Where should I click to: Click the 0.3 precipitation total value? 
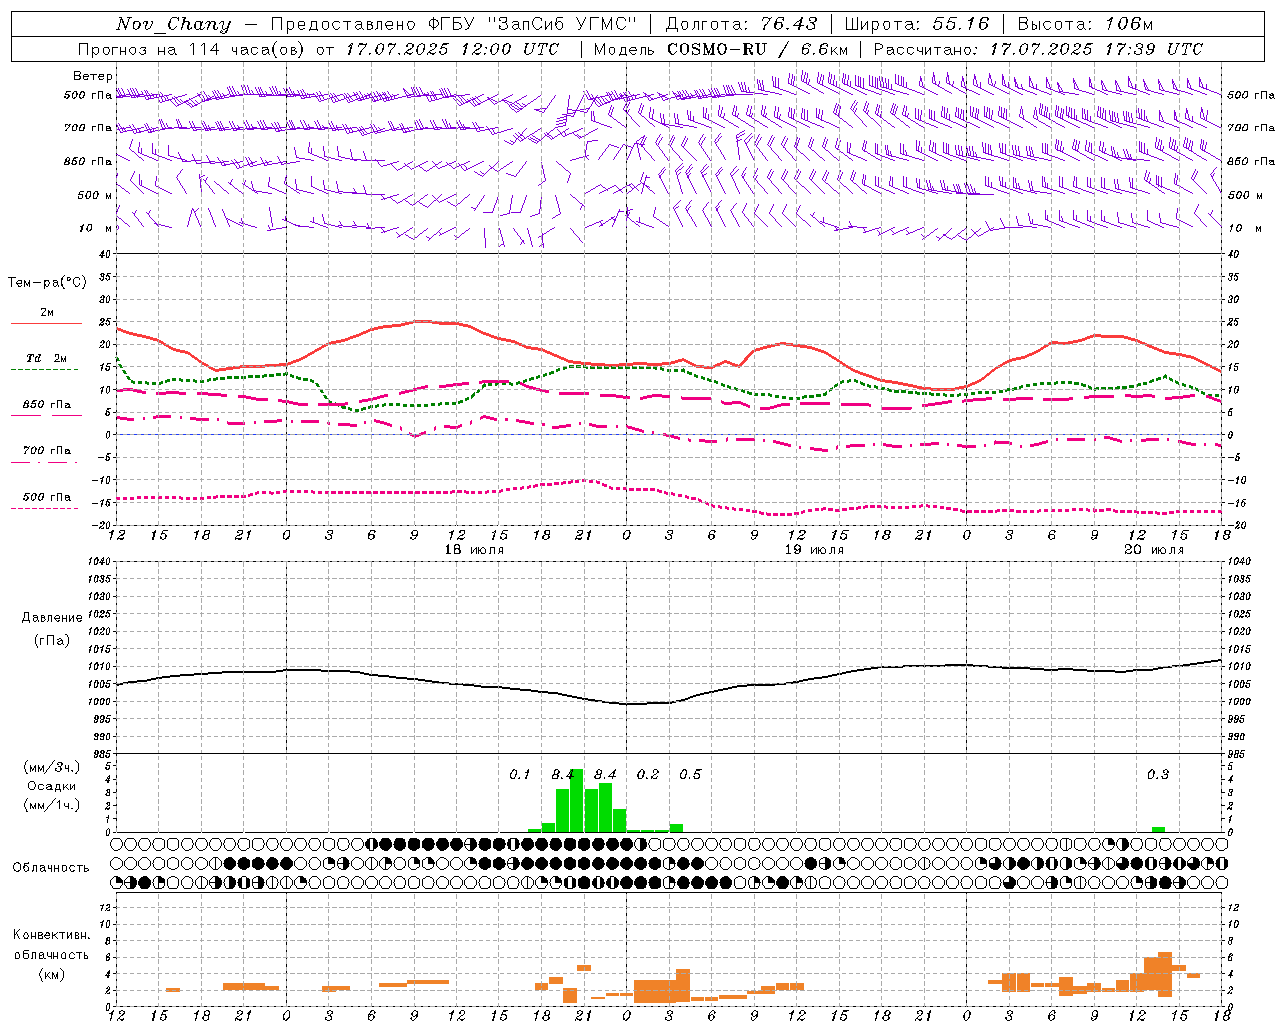click(1158, 774)
